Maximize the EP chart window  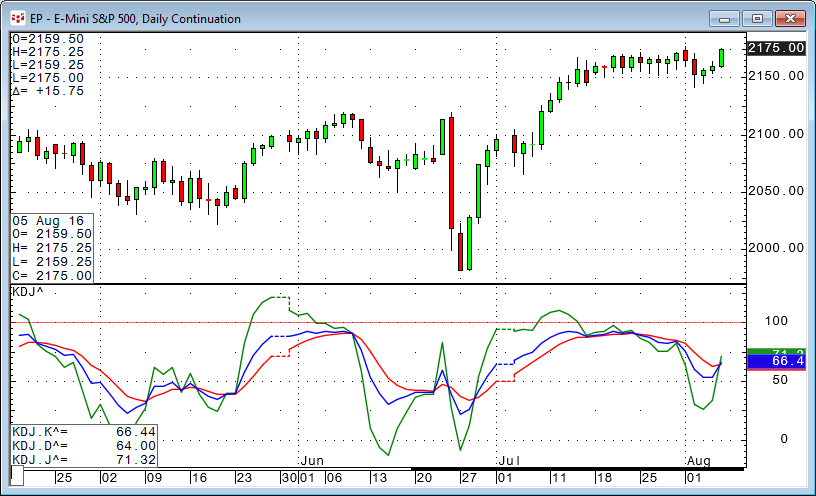point(757,19)
